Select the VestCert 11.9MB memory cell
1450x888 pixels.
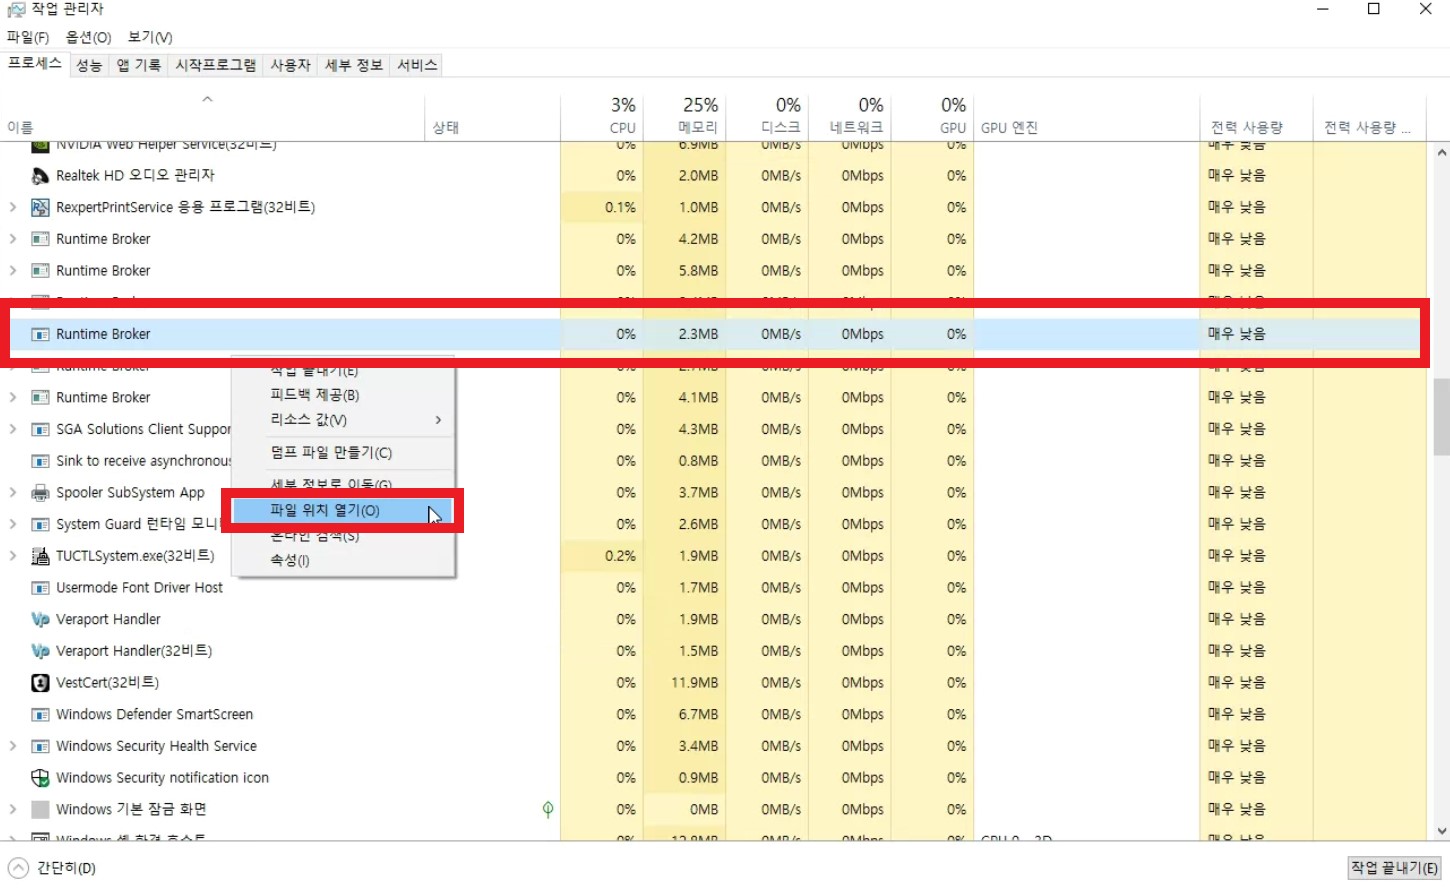click(685, 683)
